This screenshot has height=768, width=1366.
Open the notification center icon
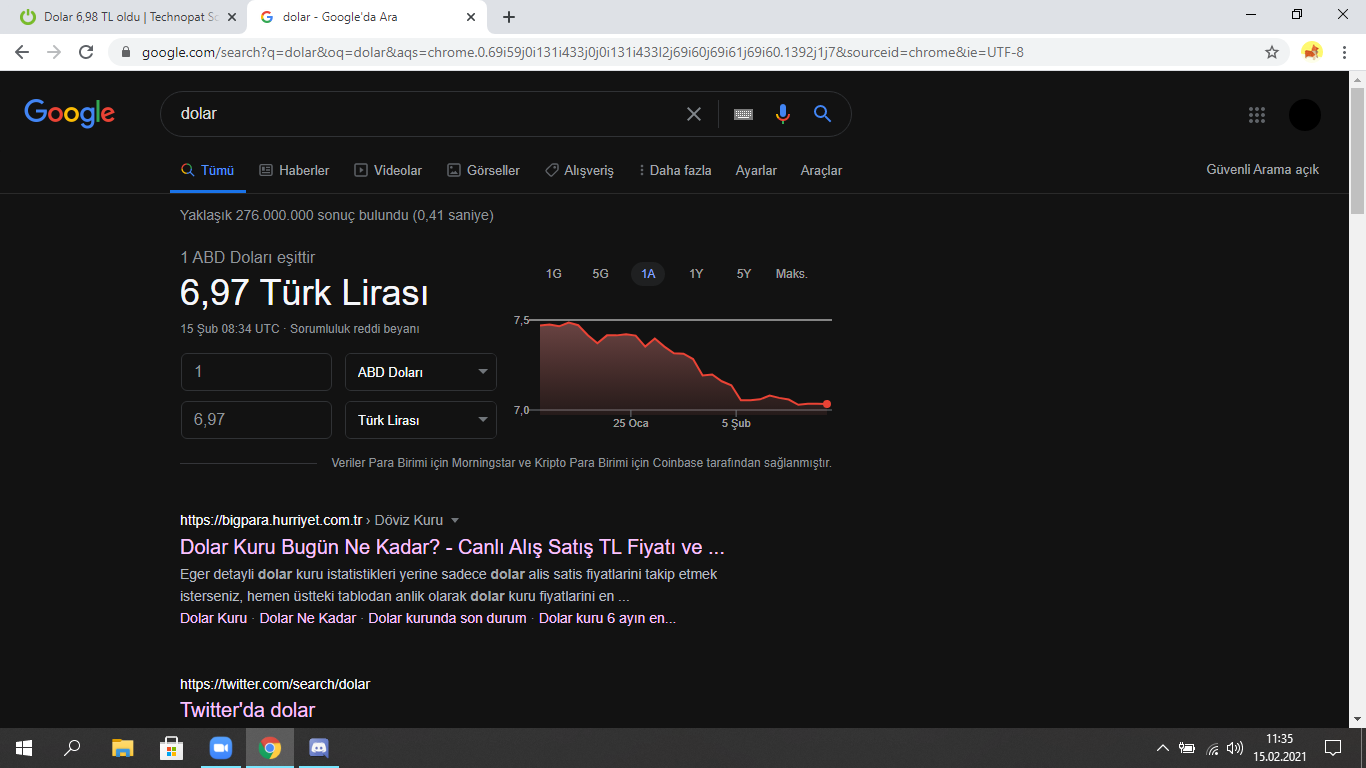1333,748
